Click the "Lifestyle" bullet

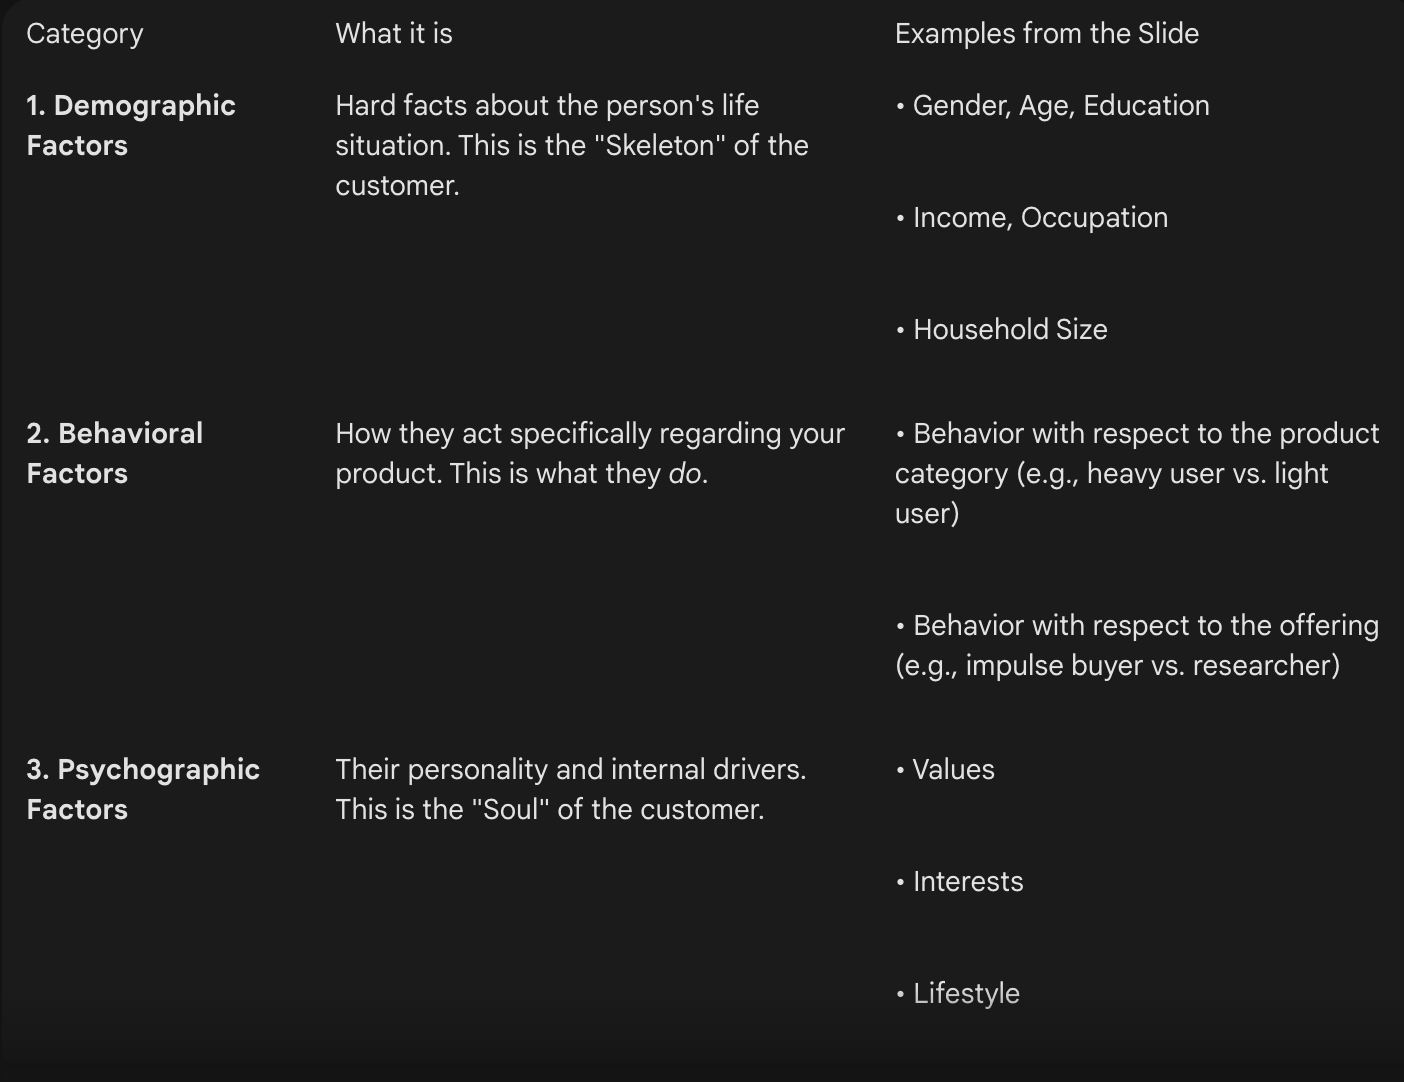pyautogui.click(x=965, y=994)
